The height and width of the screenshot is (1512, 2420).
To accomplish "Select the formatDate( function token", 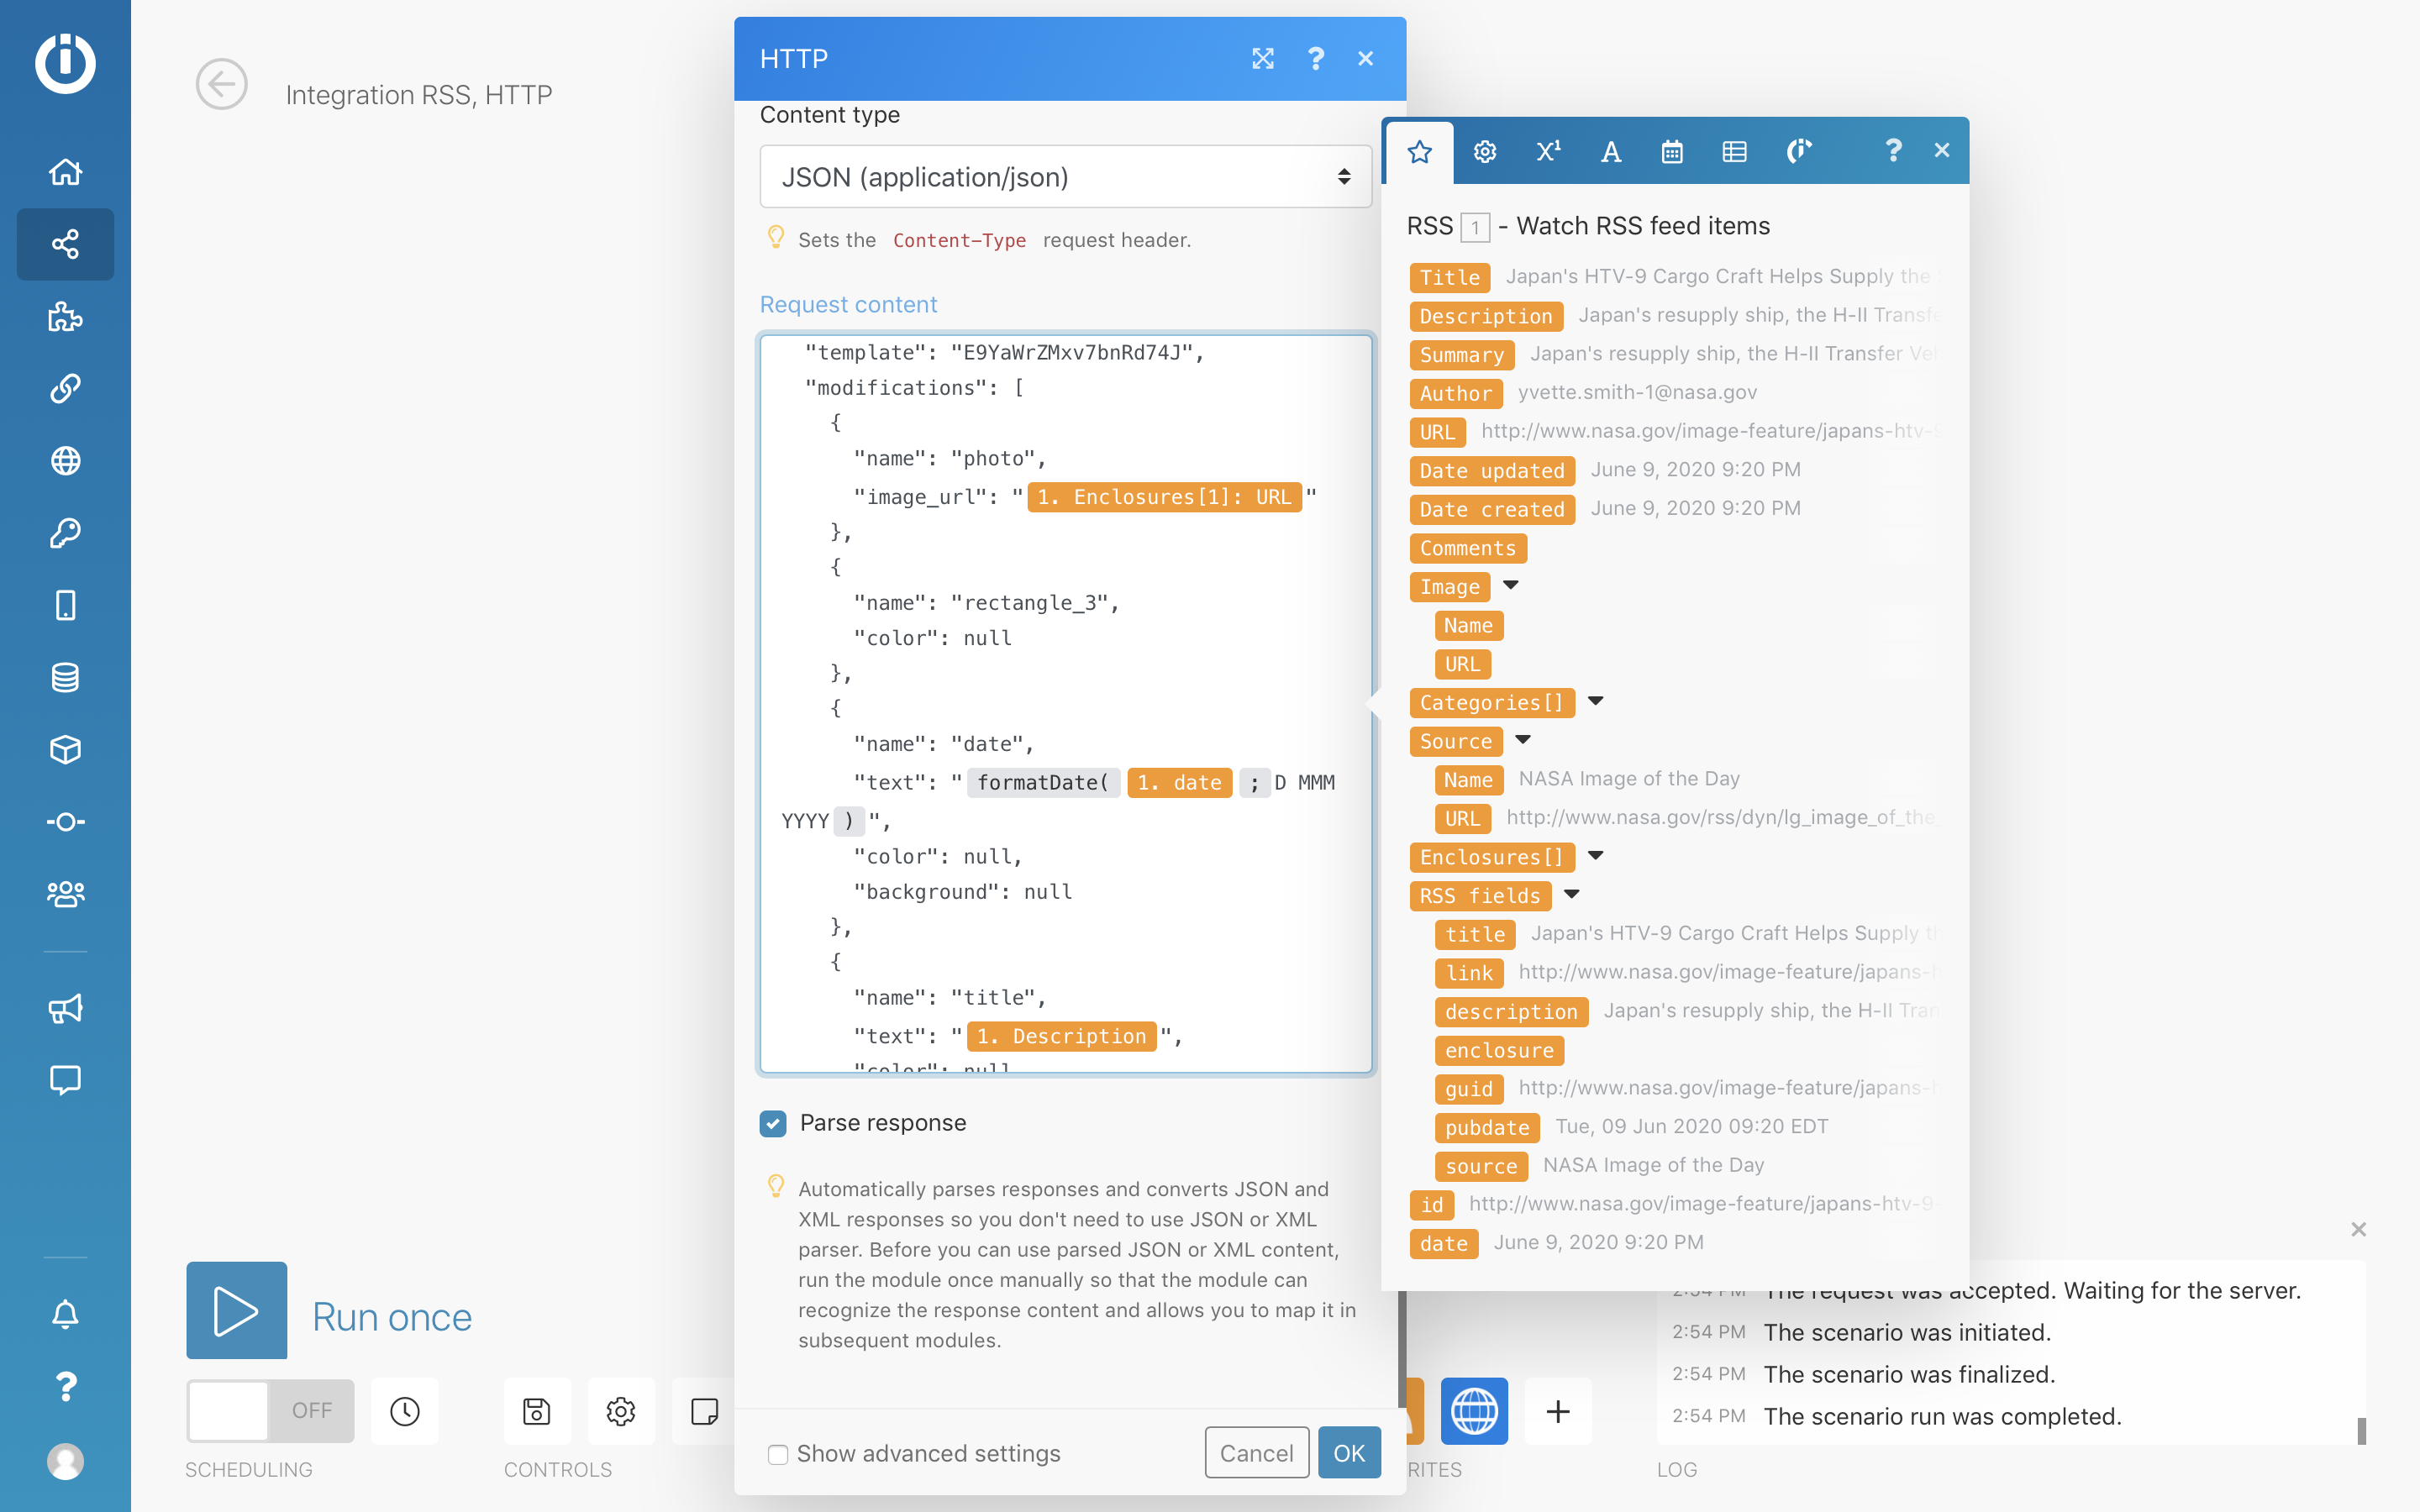I will pyautogui.click(x=1043, y=782).
